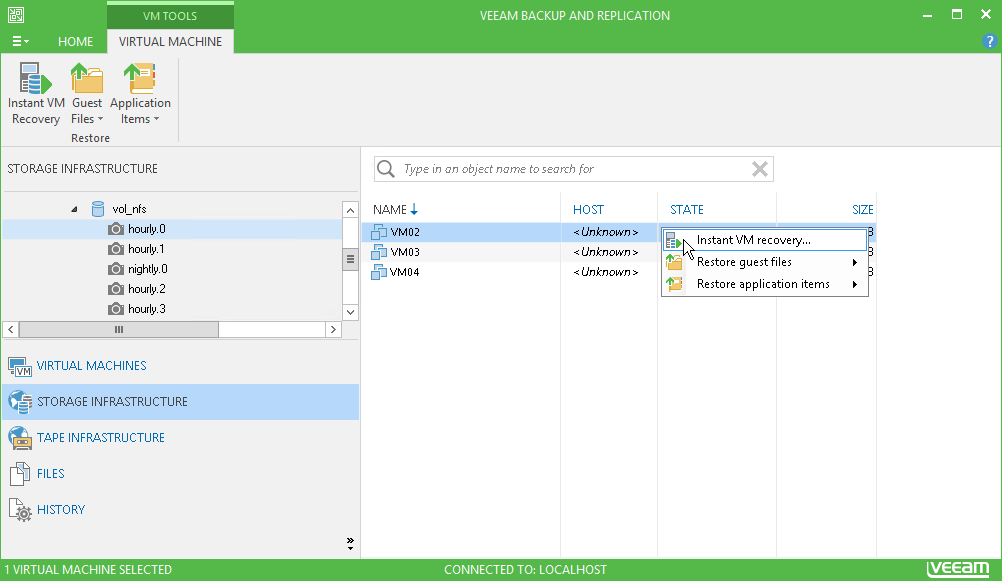Choose Restore application items context menu entry
The width and height of the screenshot is (1002, 581).
765,284
